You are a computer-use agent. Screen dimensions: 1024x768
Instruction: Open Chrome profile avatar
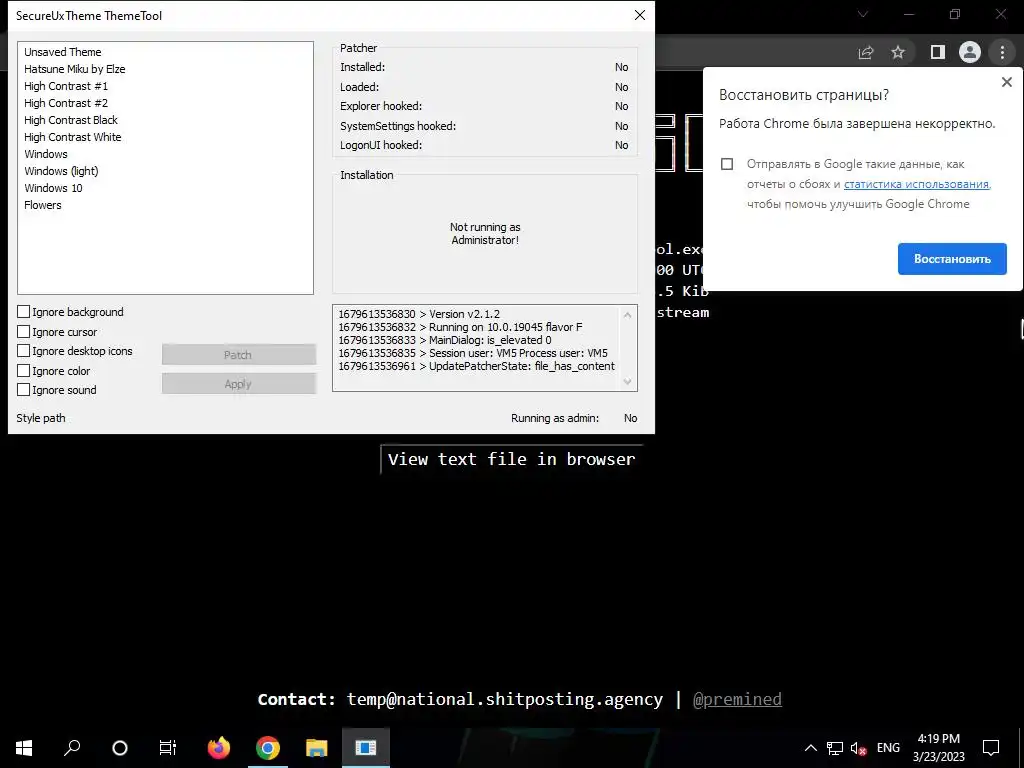[x=970, y=52]
